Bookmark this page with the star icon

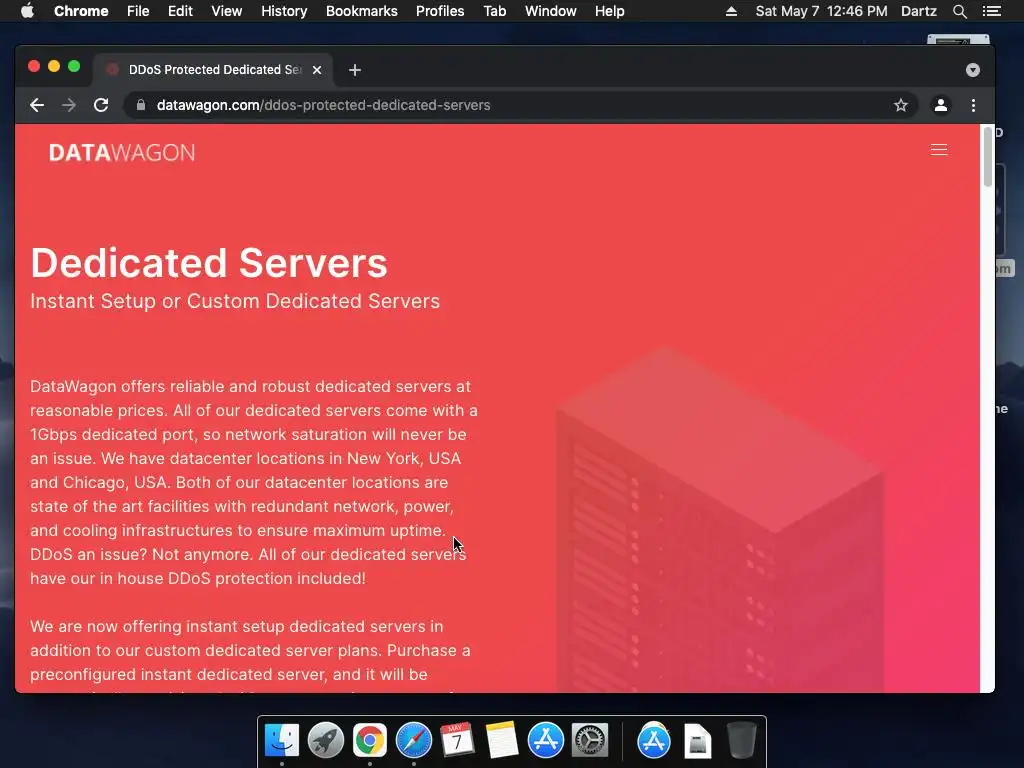(x=901, y=105)
